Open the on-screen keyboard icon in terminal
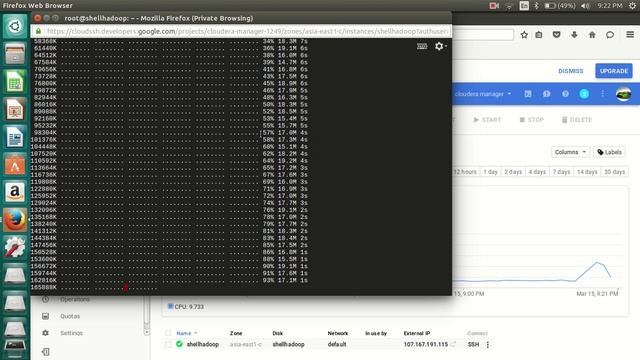640x360 pixels. pos(422,46)
